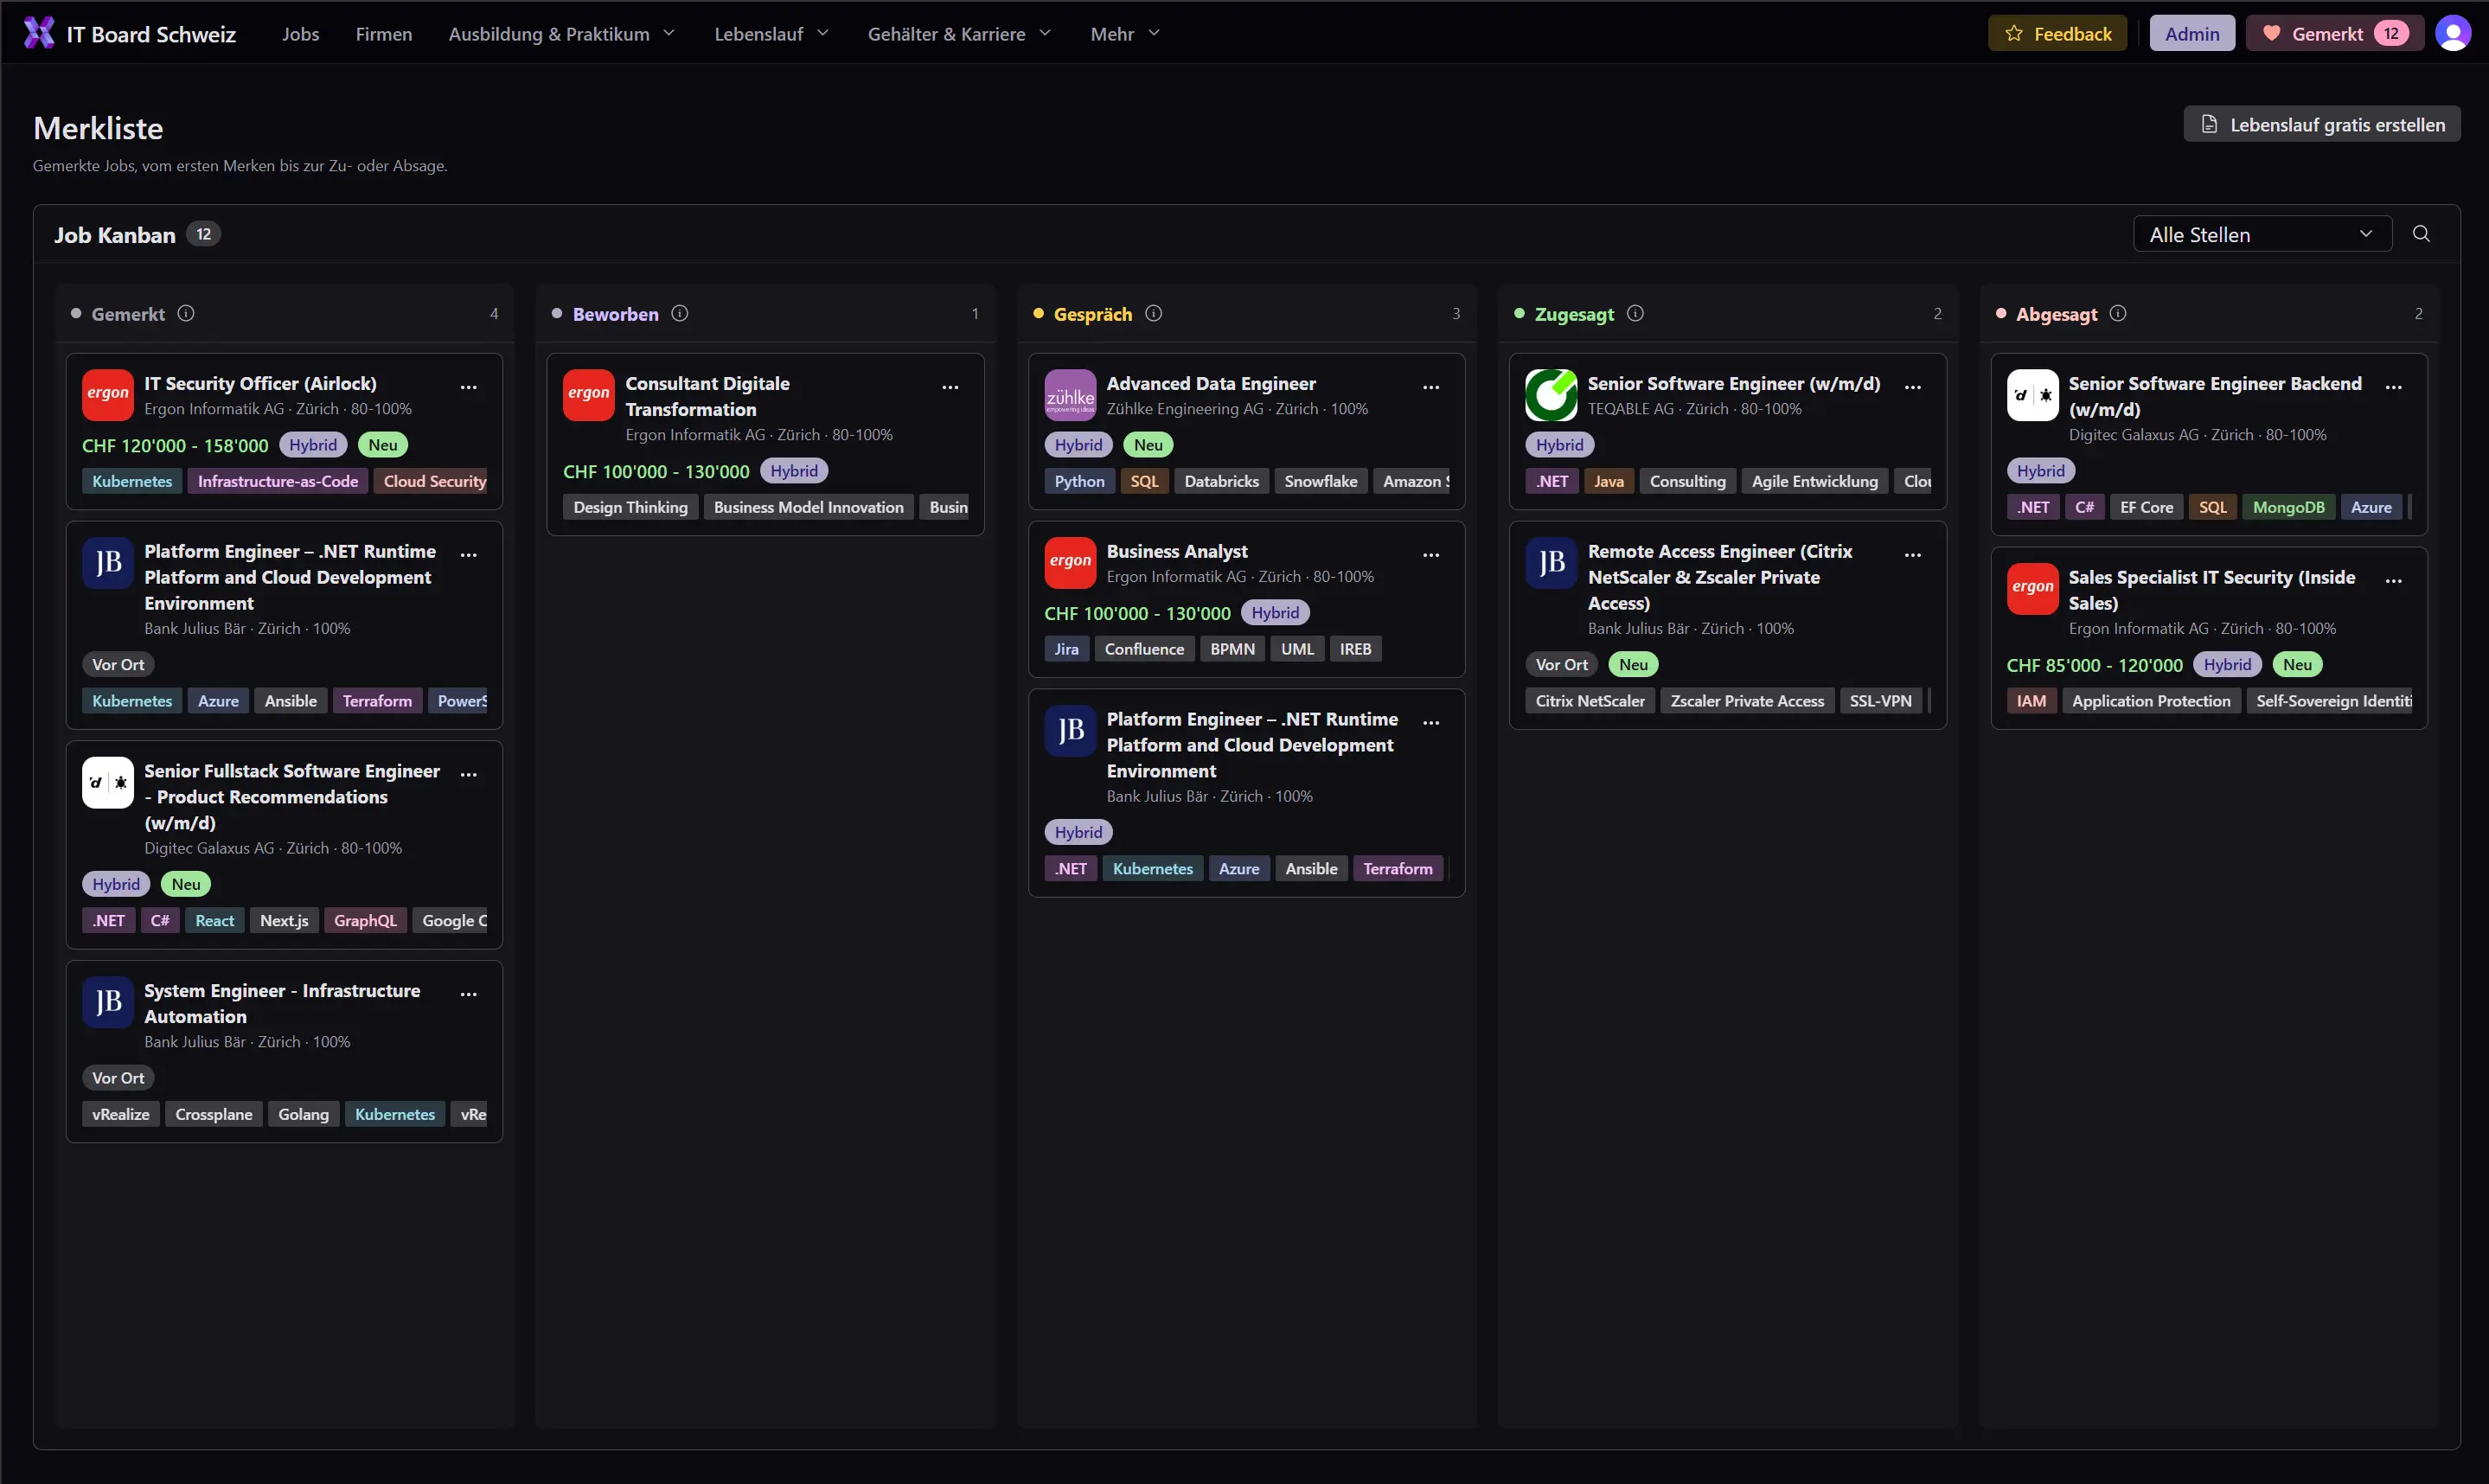Viewport: 2489px width, 1484px height.
Task: Show info for the Zugesagt column
Action: pyautogui.click(x=1636, y=314)
